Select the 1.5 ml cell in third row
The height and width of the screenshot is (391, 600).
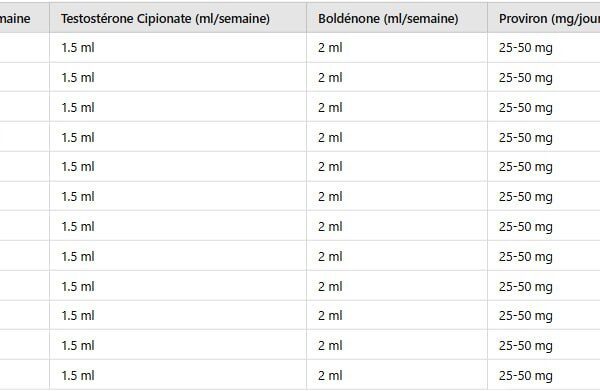(178, 107)
